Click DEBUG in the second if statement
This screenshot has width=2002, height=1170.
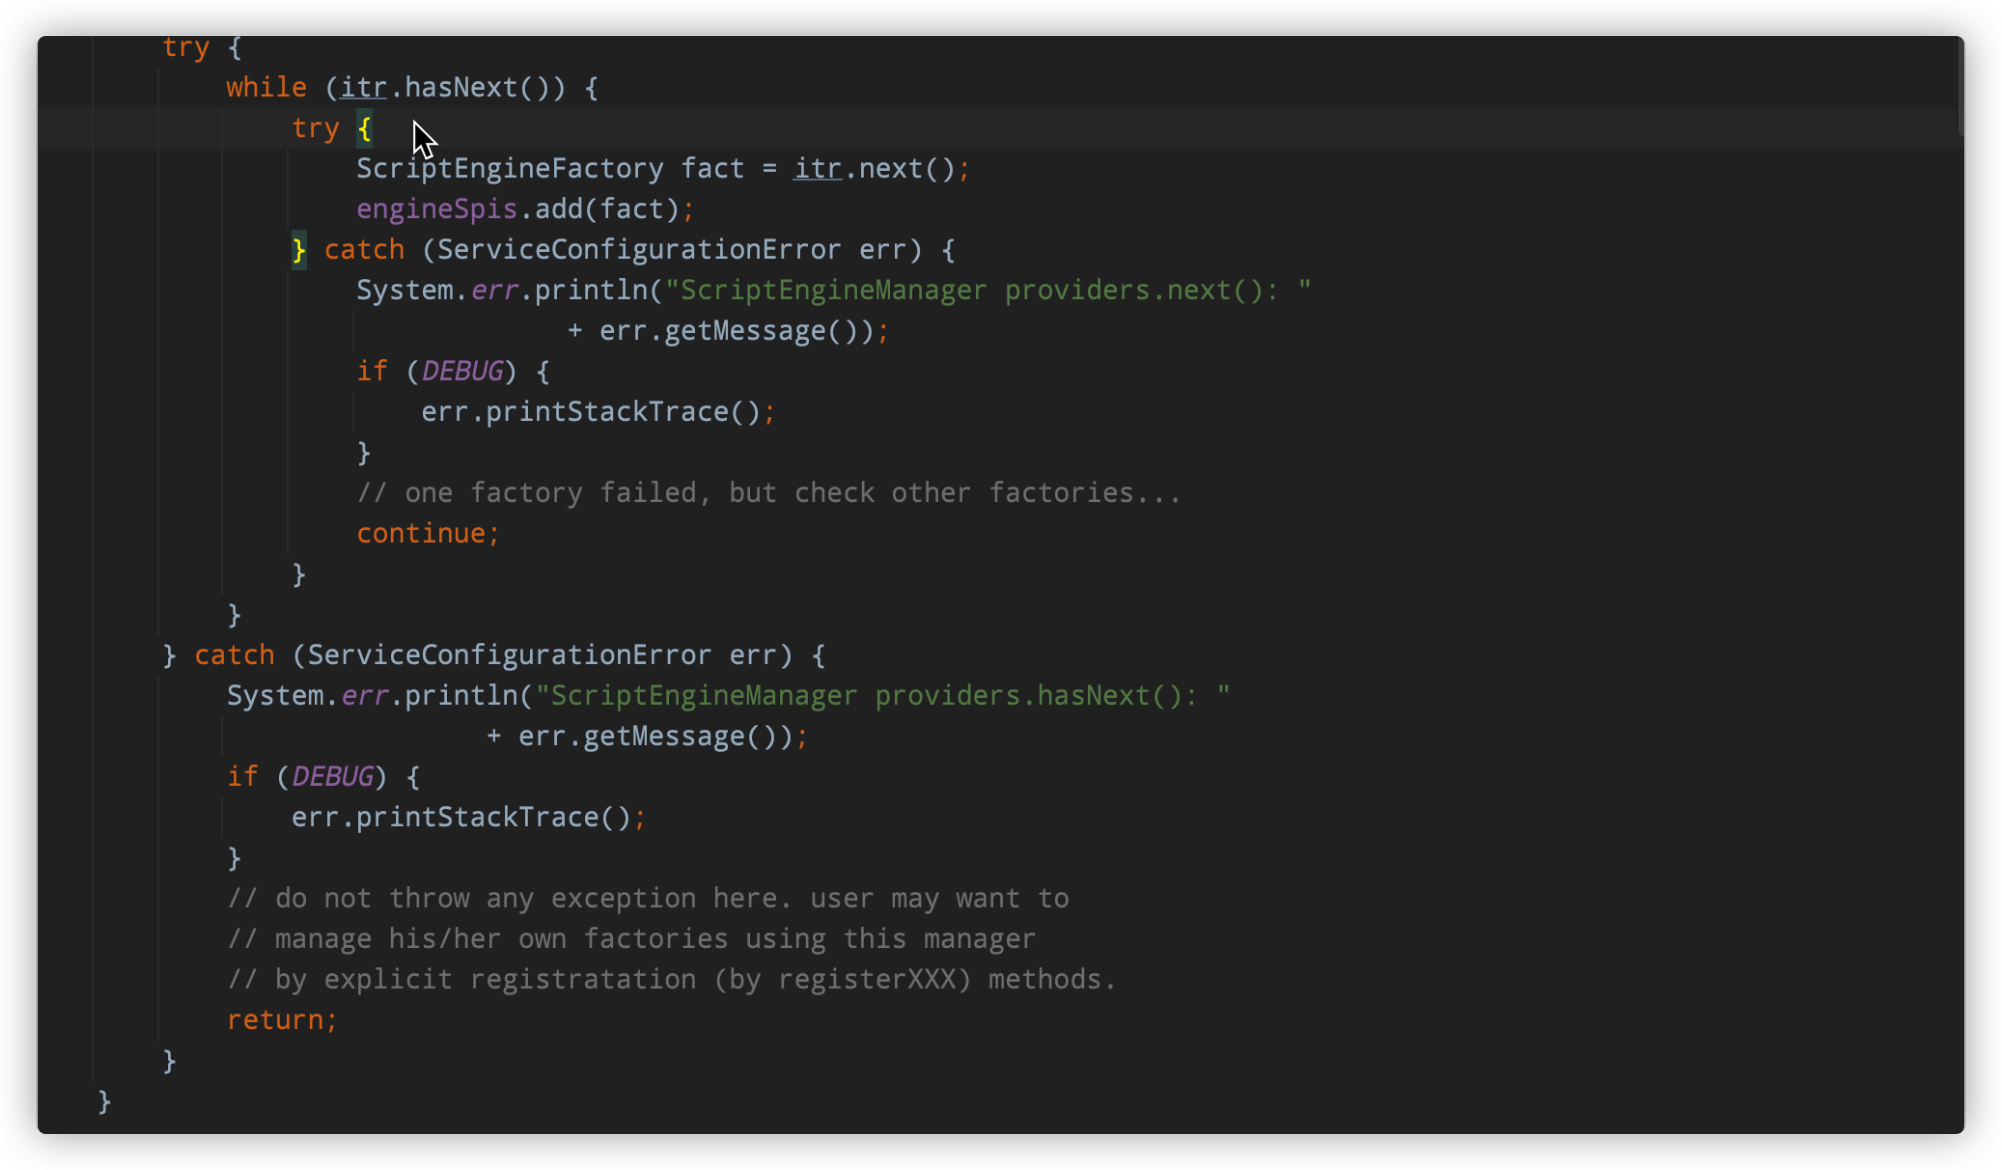332,777
